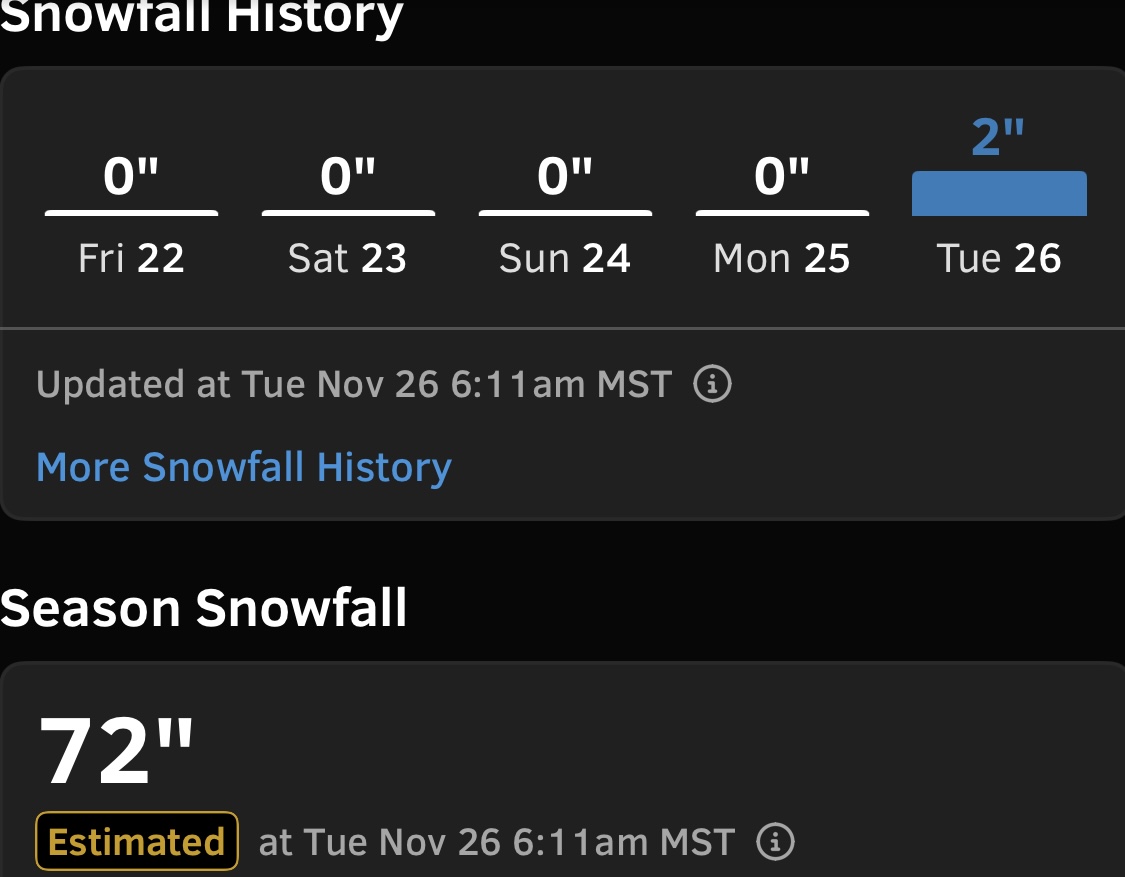The image size is (1125, 877).
Task: Select the Sat 23 snowfall column
Action: coord(348,215)
